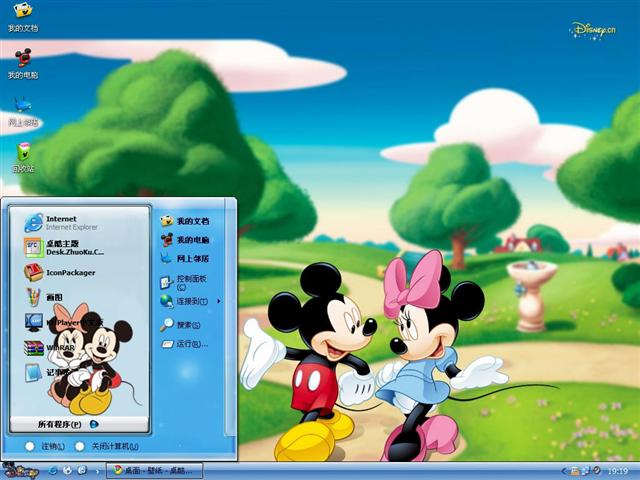Image resolution: width=640 pixels, height=480 pixels.
Task: Open 我的文档 in start menu right column
Action: point(185,221)
